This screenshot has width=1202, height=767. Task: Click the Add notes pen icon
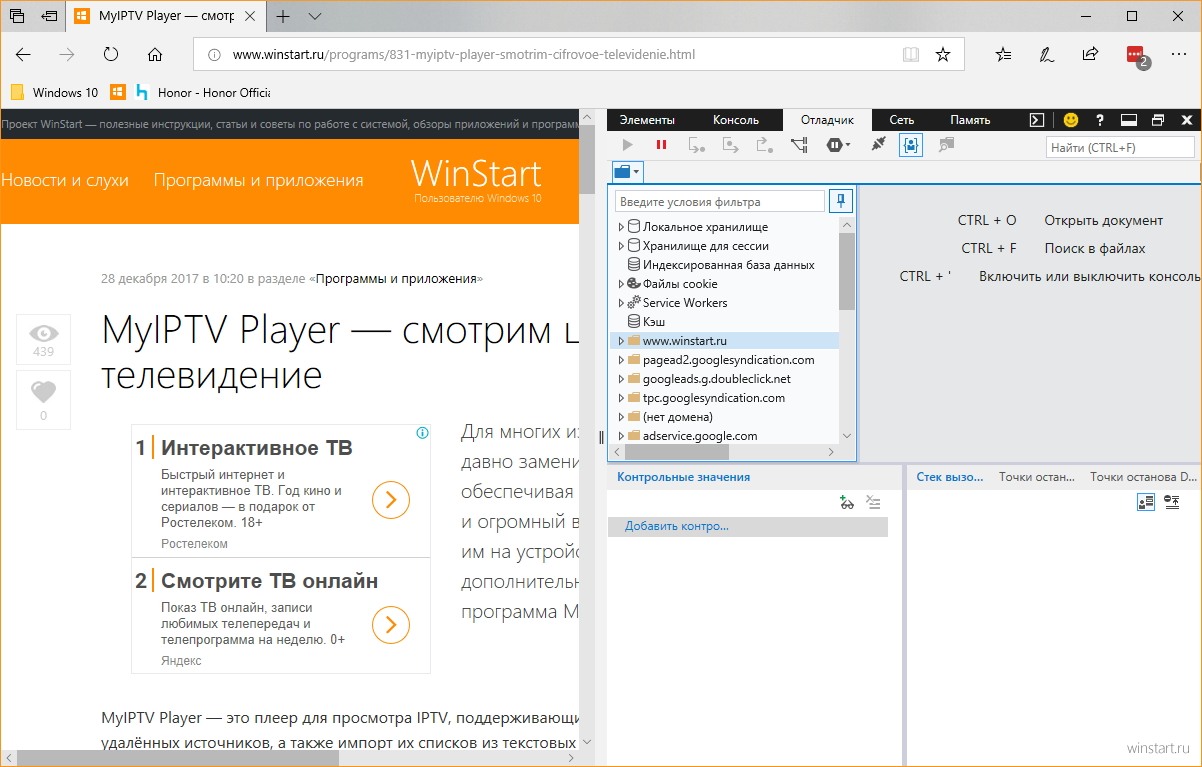[x=1047, y=55]
